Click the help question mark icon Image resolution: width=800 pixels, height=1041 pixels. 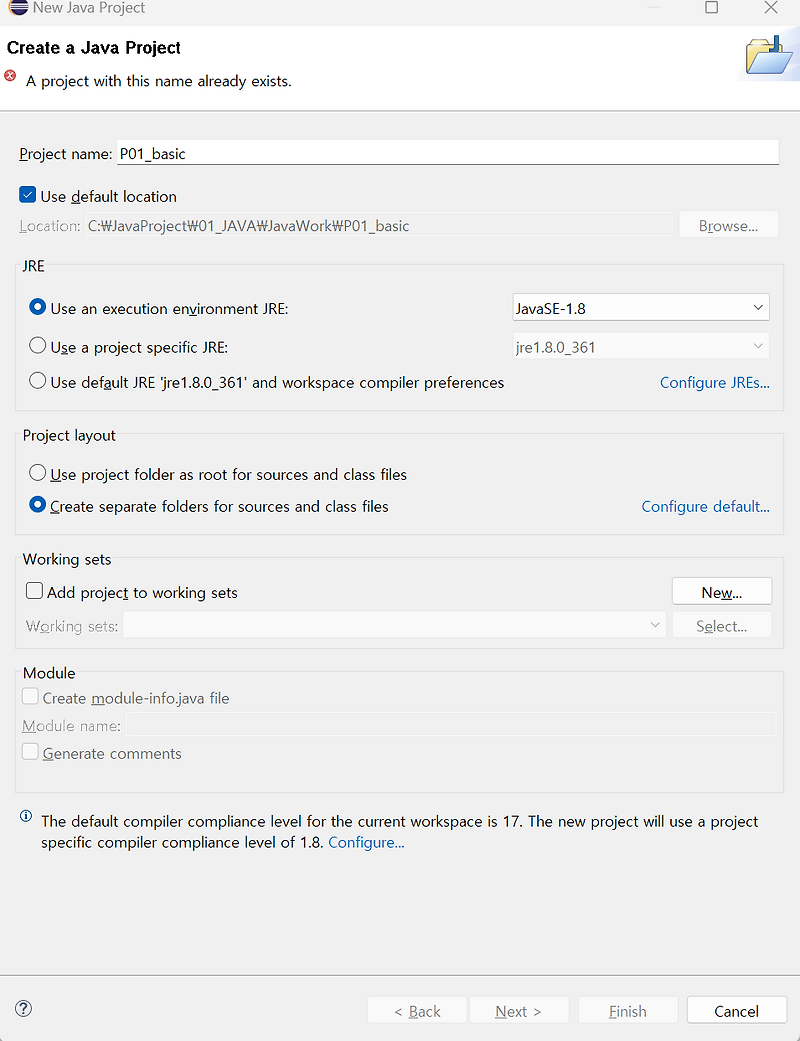(x=24, y=1008)
